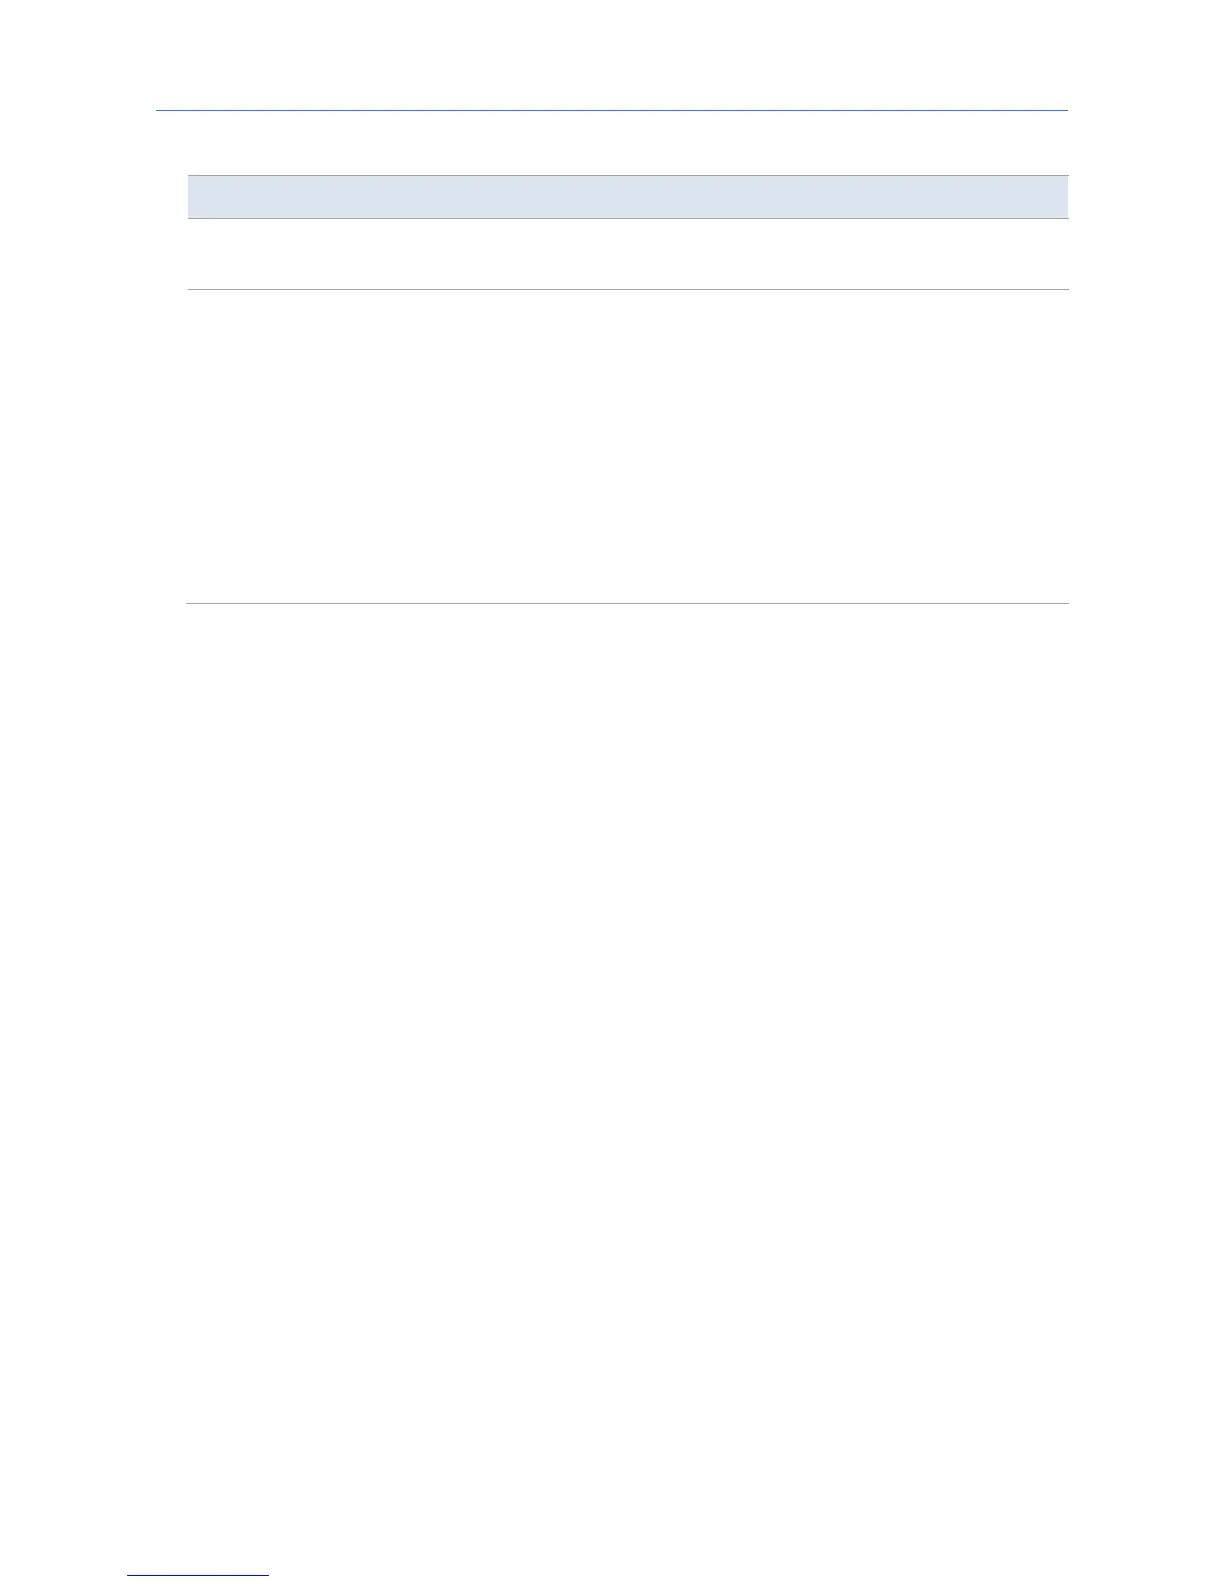The height and width of the screenshot is (1584, 1224).
Task: Click the short blue underline at page bottom-left
Action: pos(199,1575)
